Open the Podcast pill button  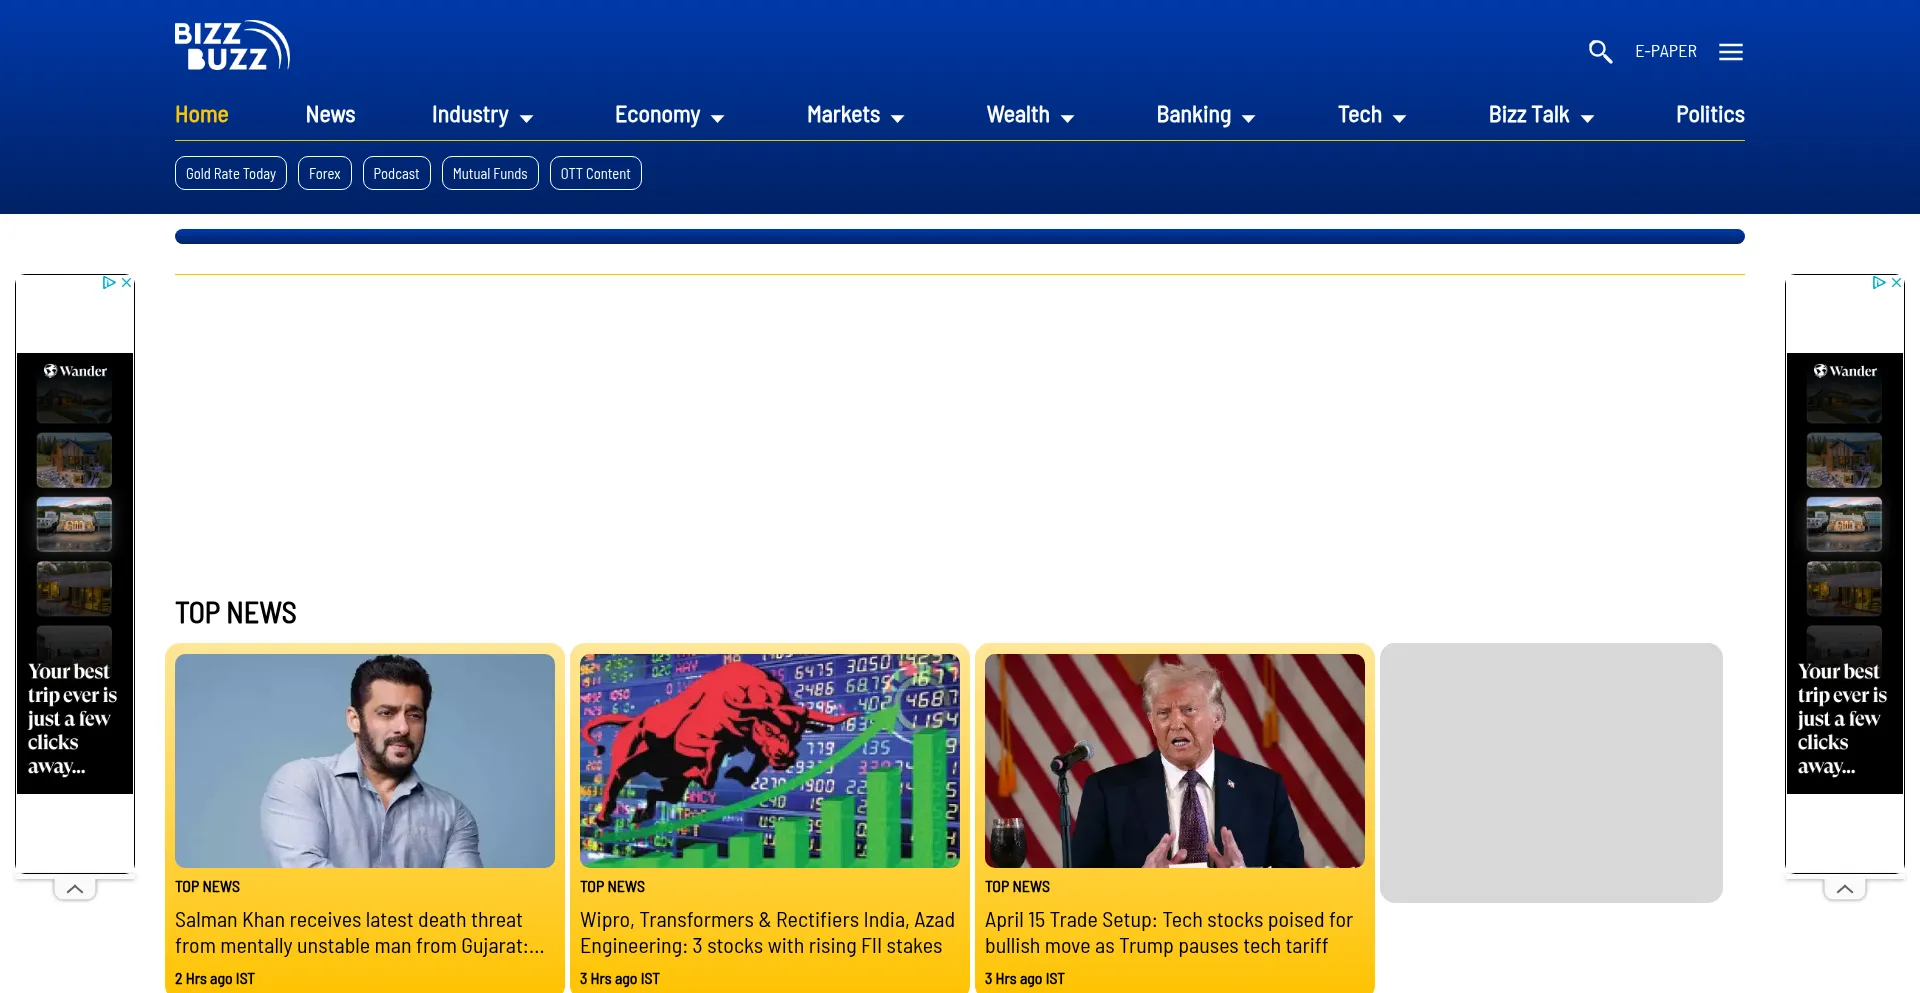click(x=396, y=173)
